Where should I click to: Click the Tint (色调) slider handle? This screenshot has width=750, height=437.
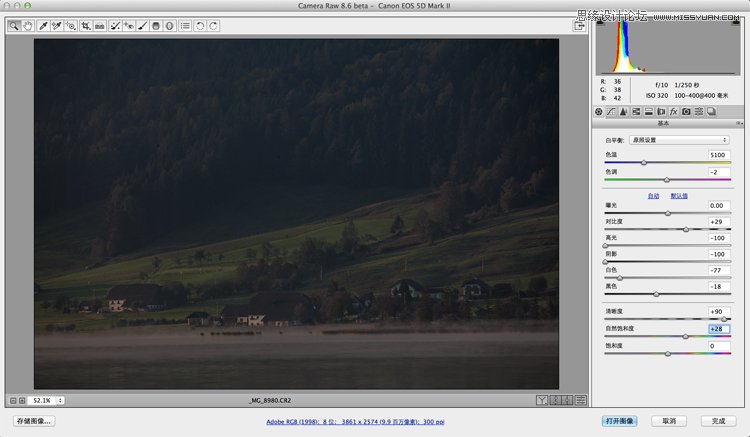[667, 180]
